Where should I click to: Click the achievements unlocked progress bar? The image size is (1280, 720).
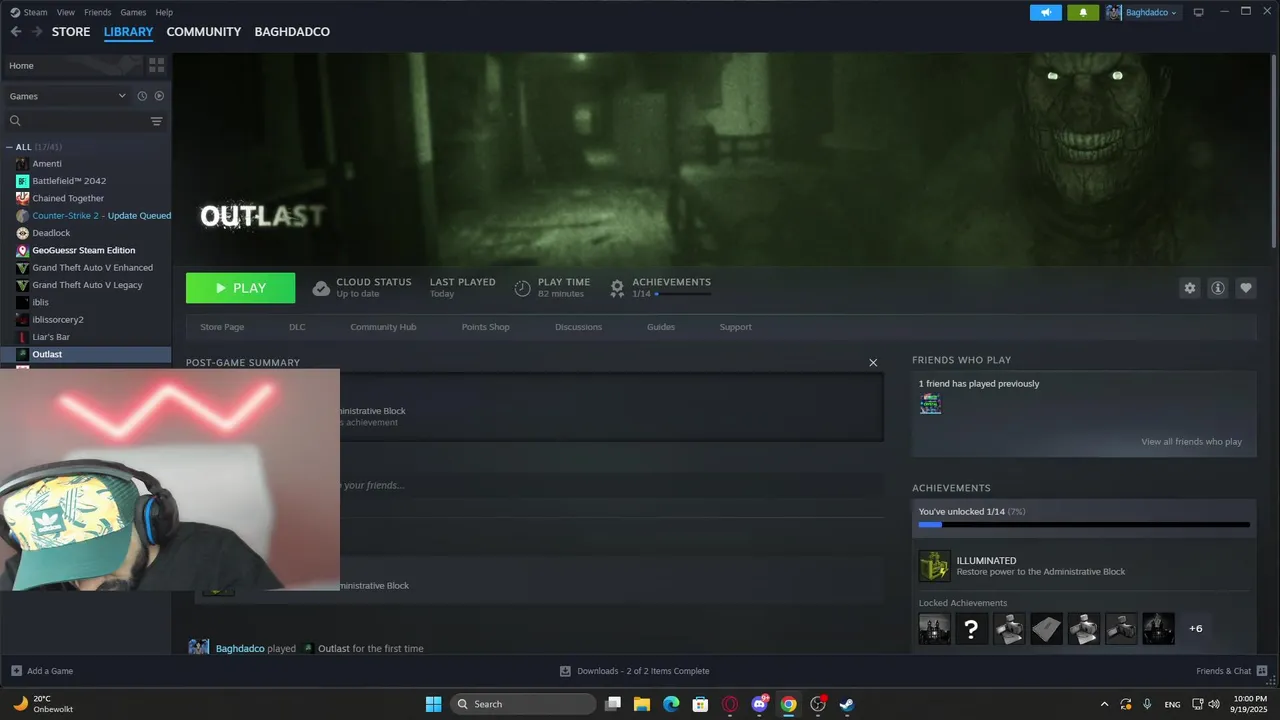(1084, 525)
